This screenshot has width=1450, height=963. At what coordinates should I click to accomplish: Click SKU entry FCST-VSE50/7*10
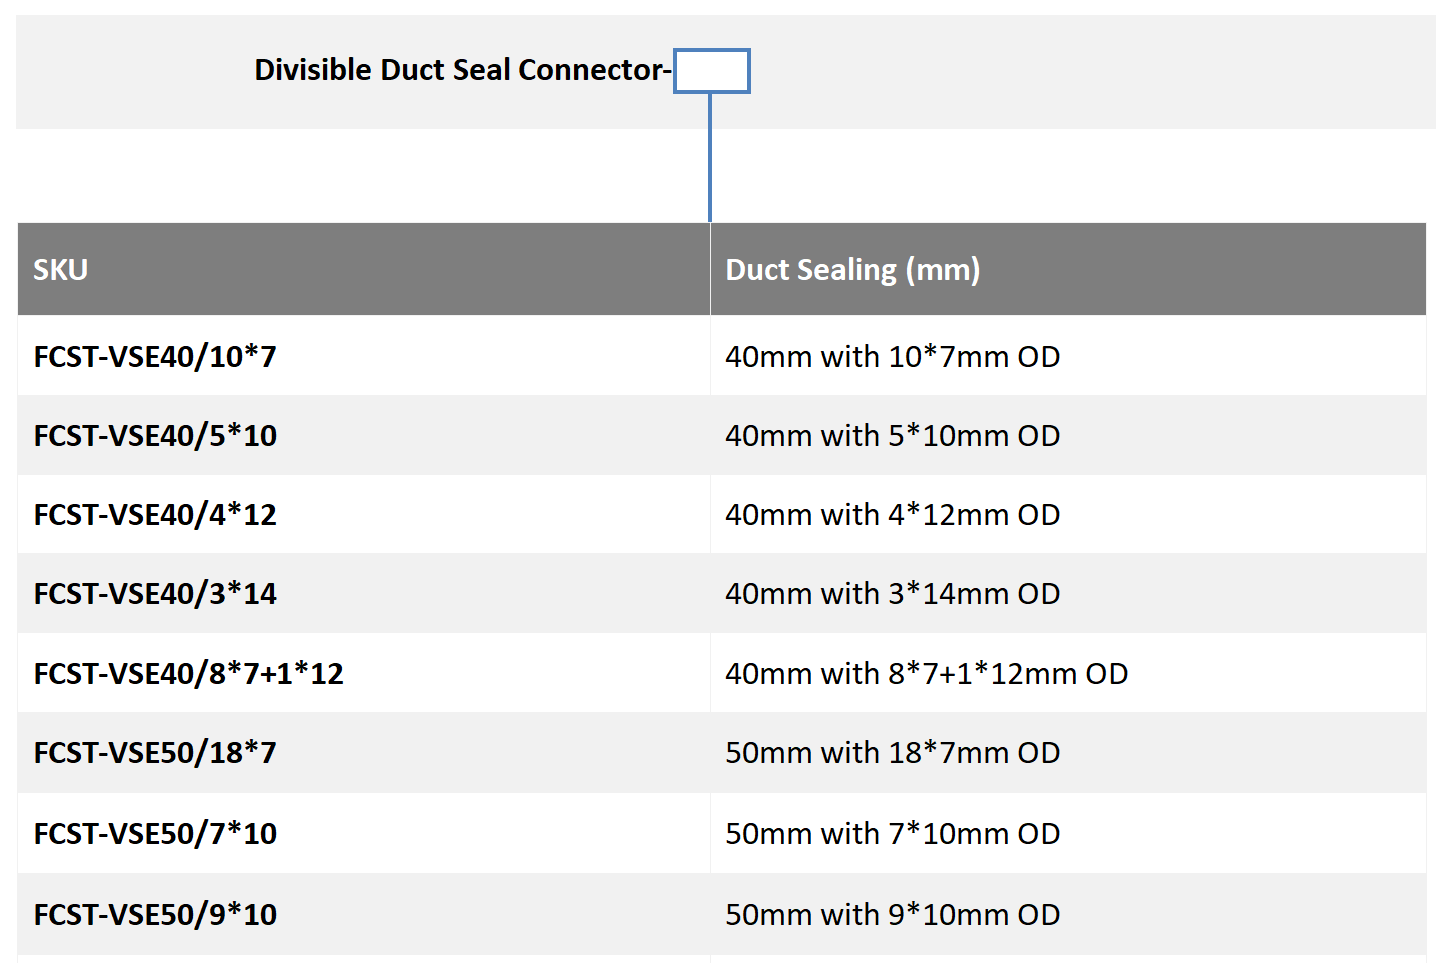tap(155, 834)
